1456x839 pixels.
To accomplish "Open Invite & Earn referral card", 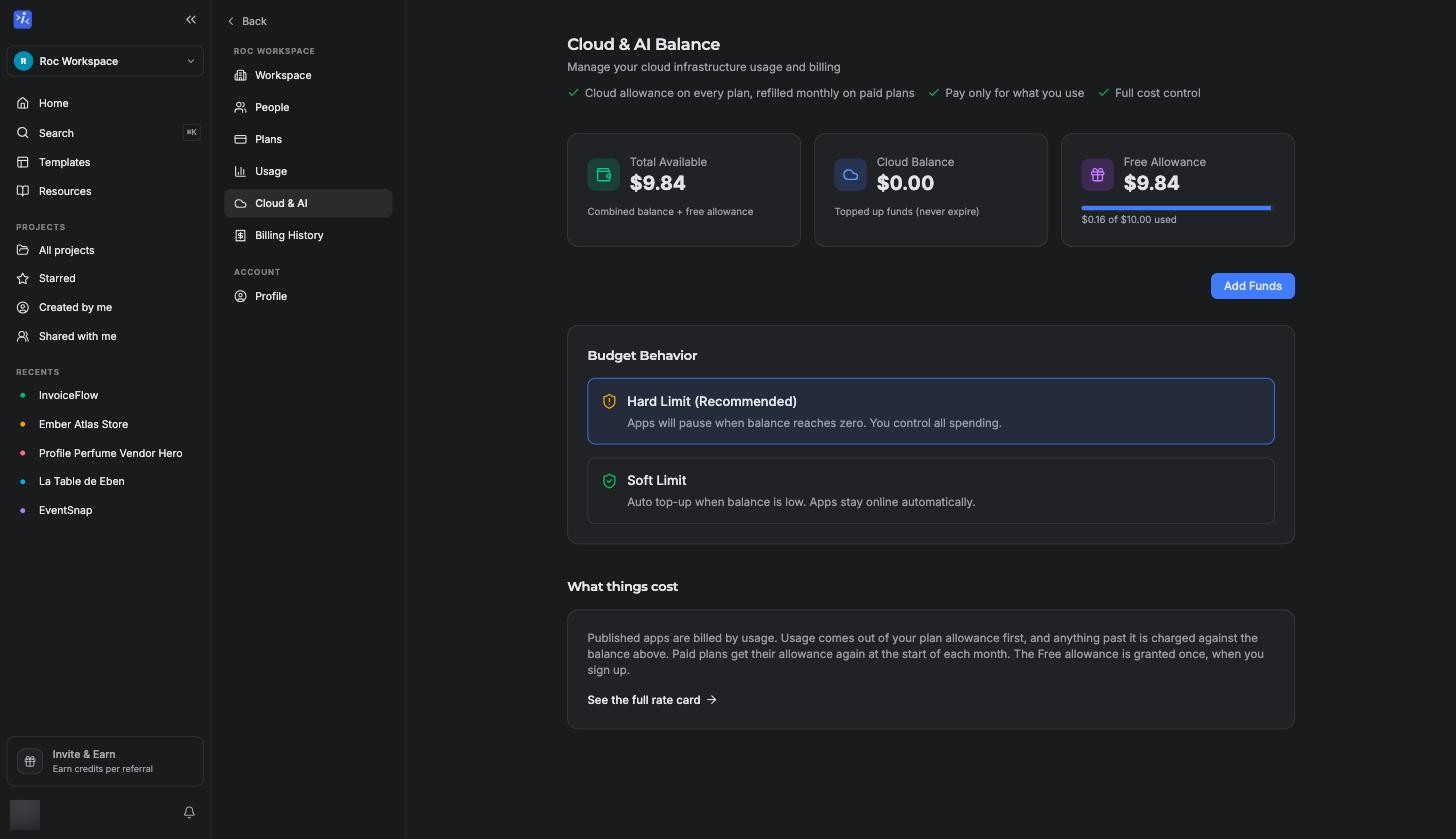I will (x=105, y=761).
